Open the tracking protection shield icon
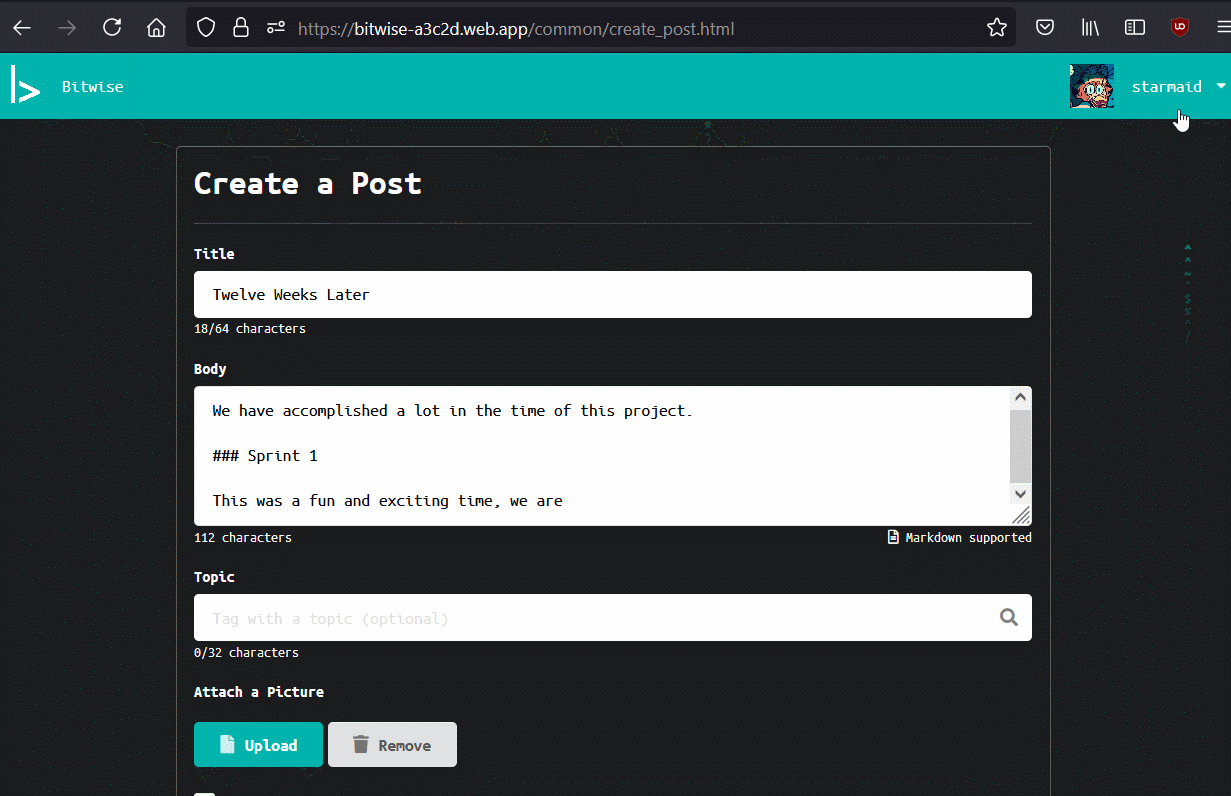The image size is (1231, 796). coord(206,28)
